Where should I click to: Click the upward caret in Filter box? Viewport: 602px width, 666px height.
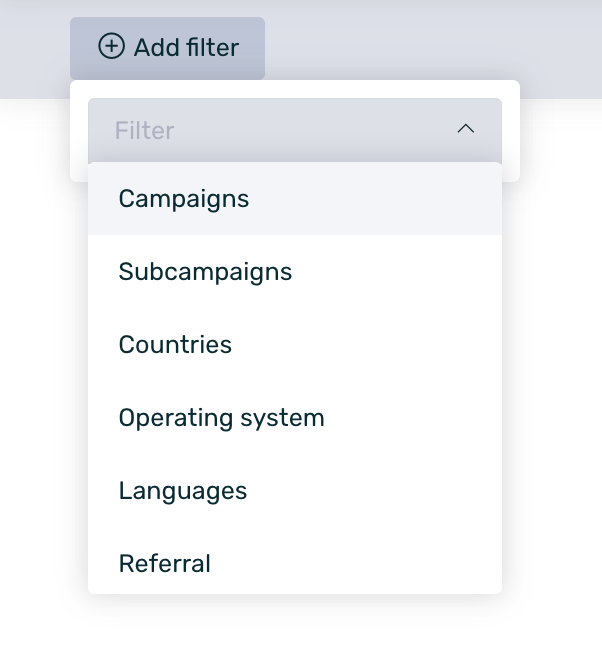pyautogui.click(x=465, y=130)
